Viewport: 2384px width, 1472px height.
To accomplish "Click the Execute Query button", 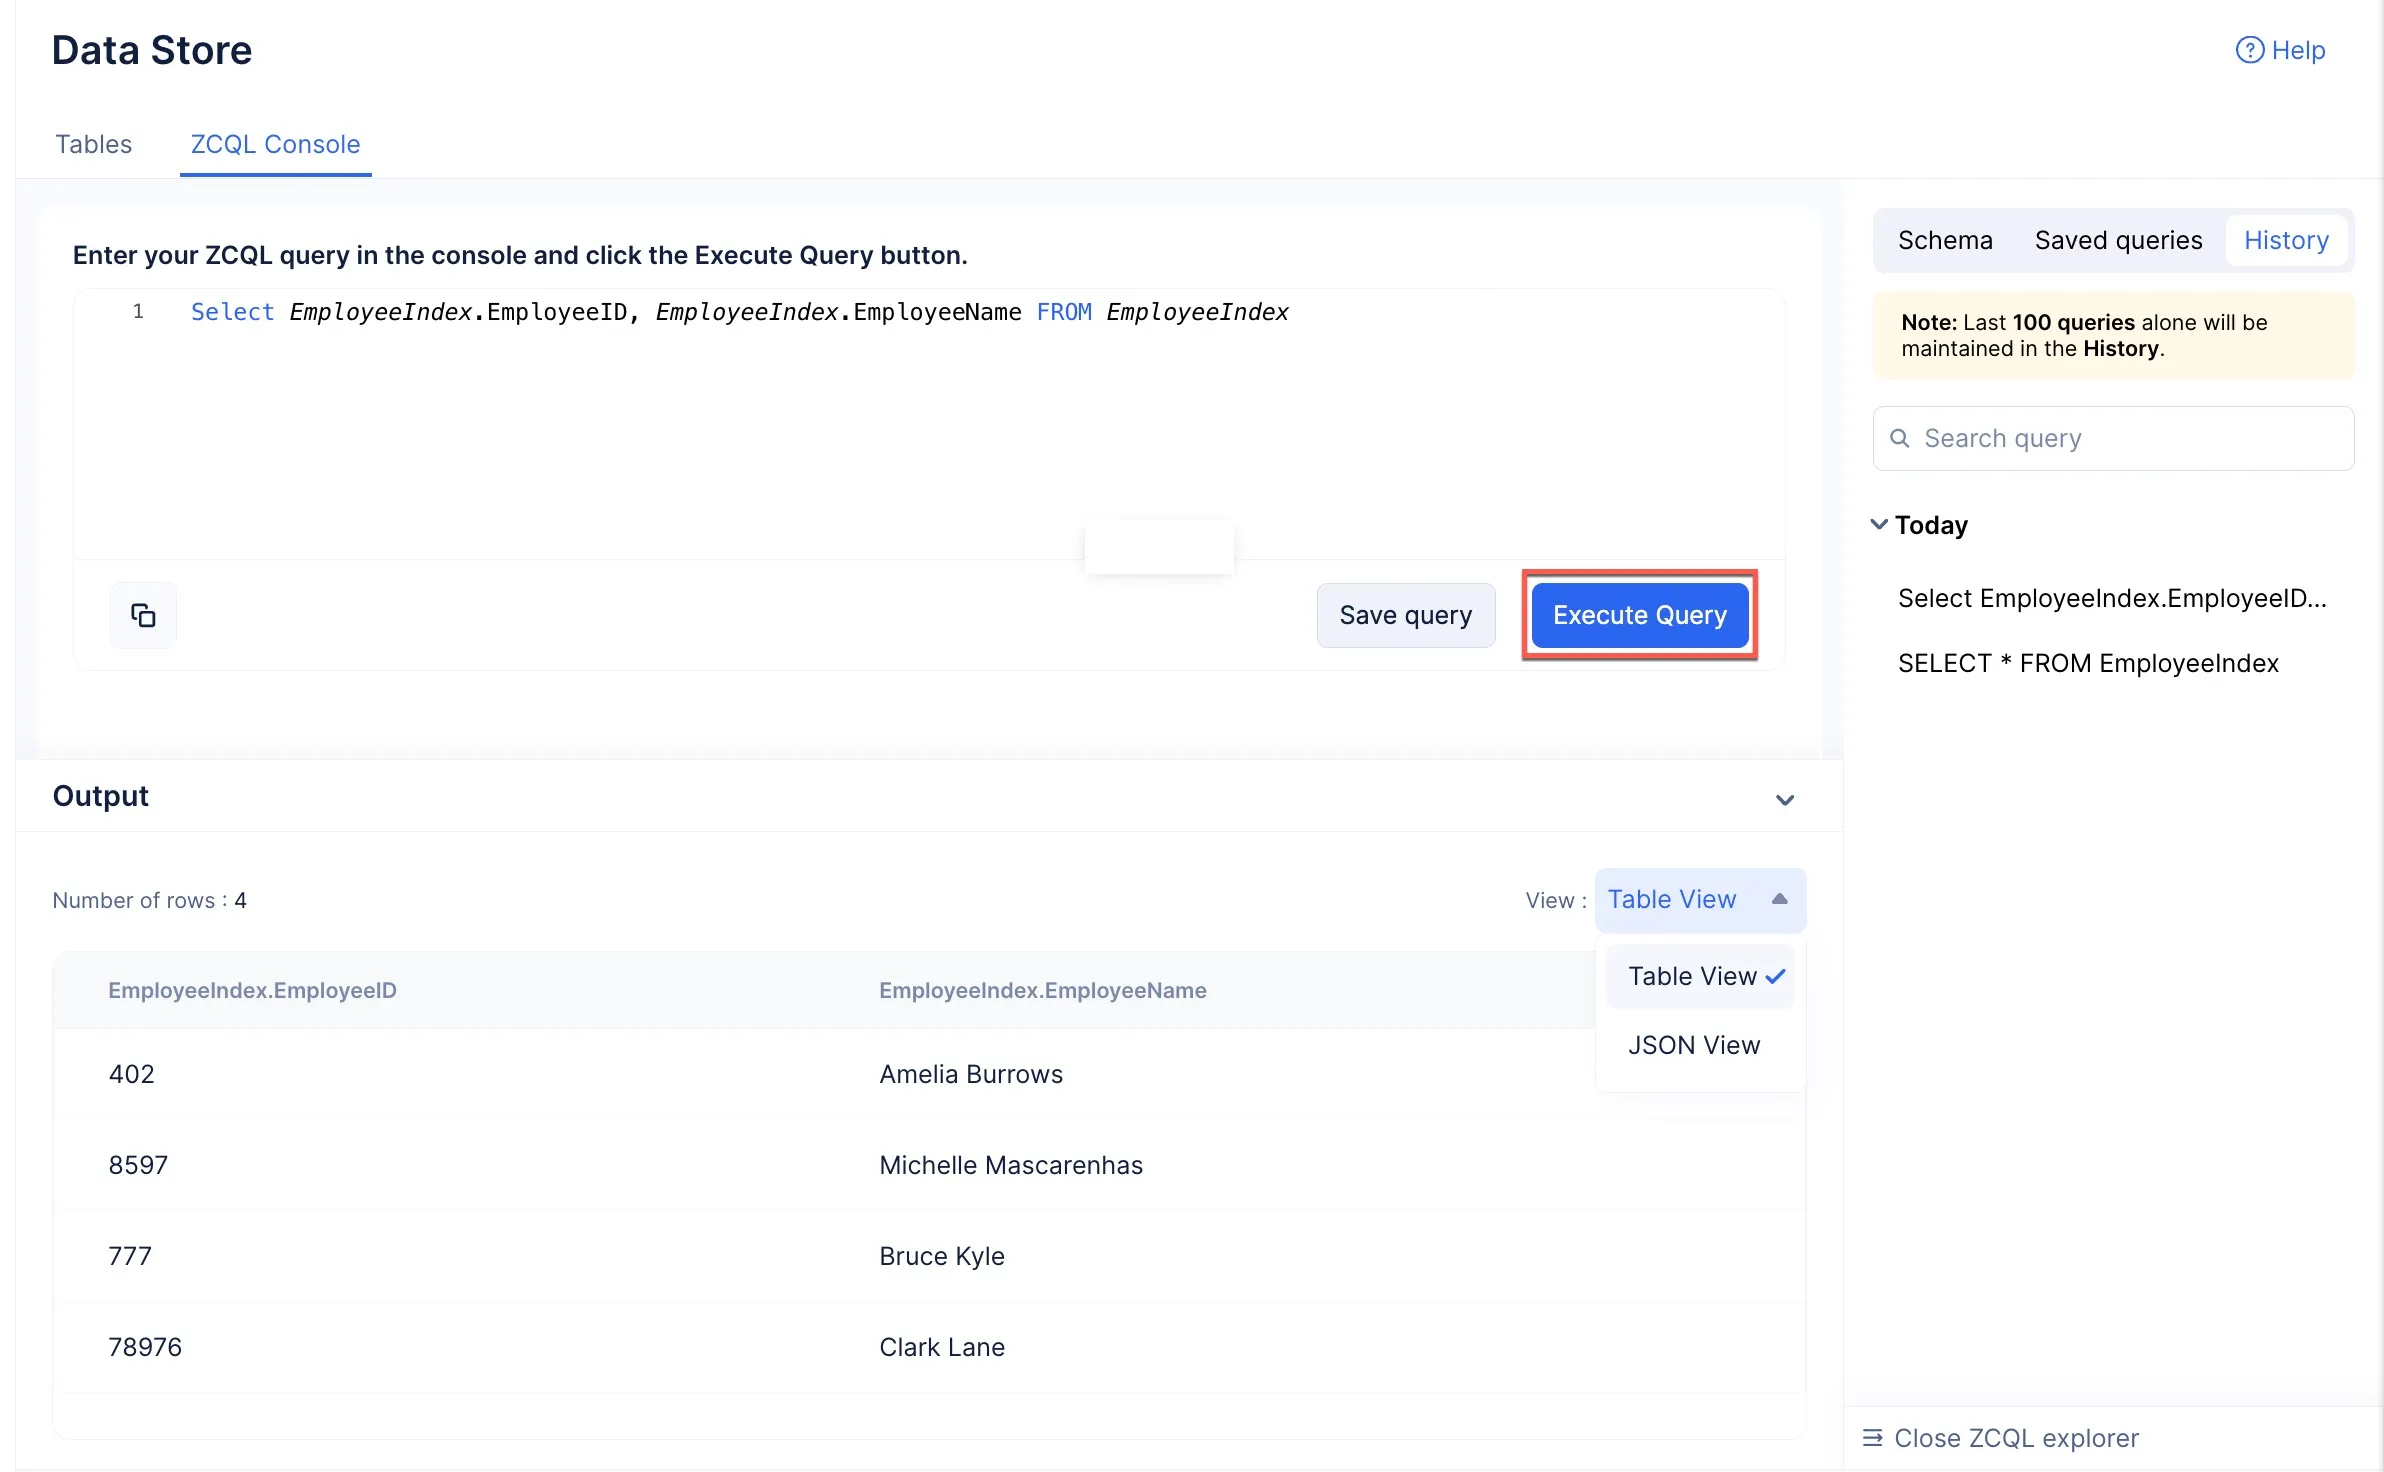I will (1640, 615).
